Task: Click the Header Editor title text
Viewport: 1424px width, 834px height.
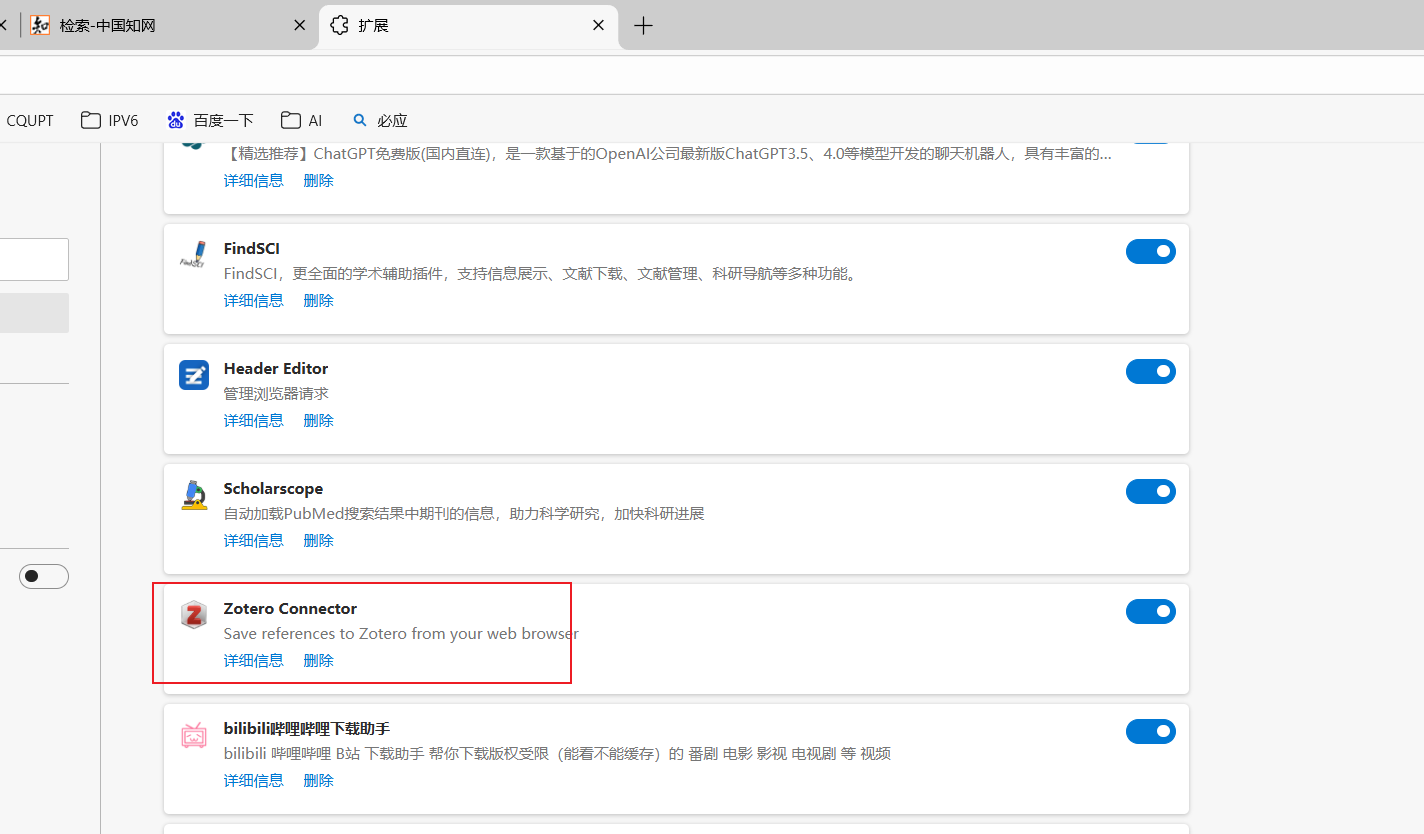Action: point(276,368)
